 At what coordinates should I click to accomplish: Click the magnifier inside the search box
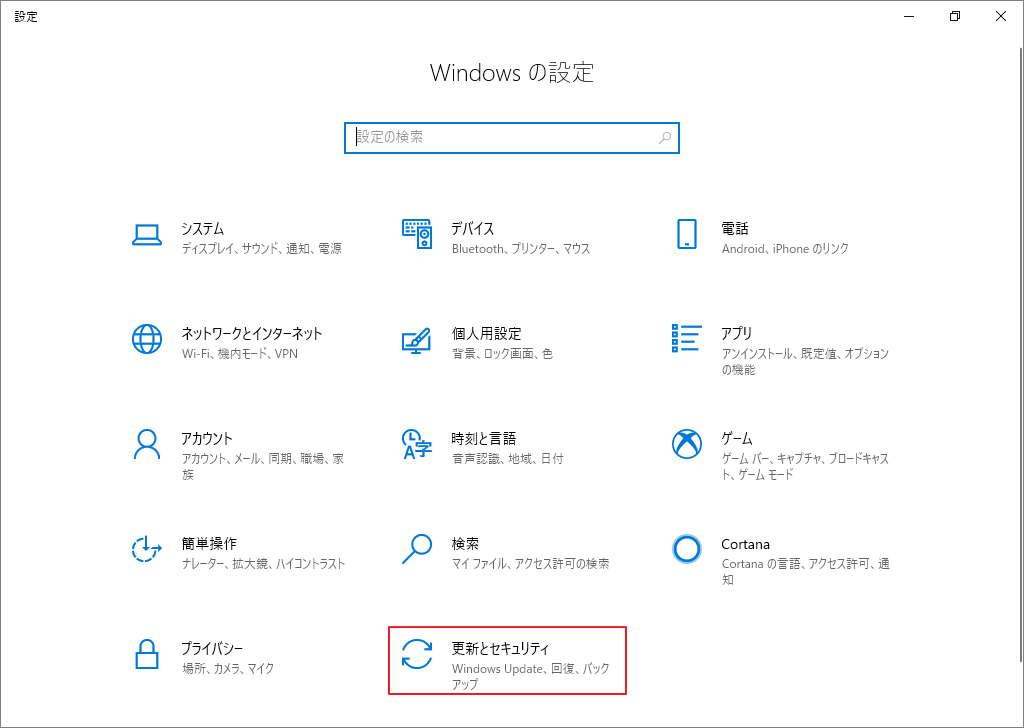[665, 138]
